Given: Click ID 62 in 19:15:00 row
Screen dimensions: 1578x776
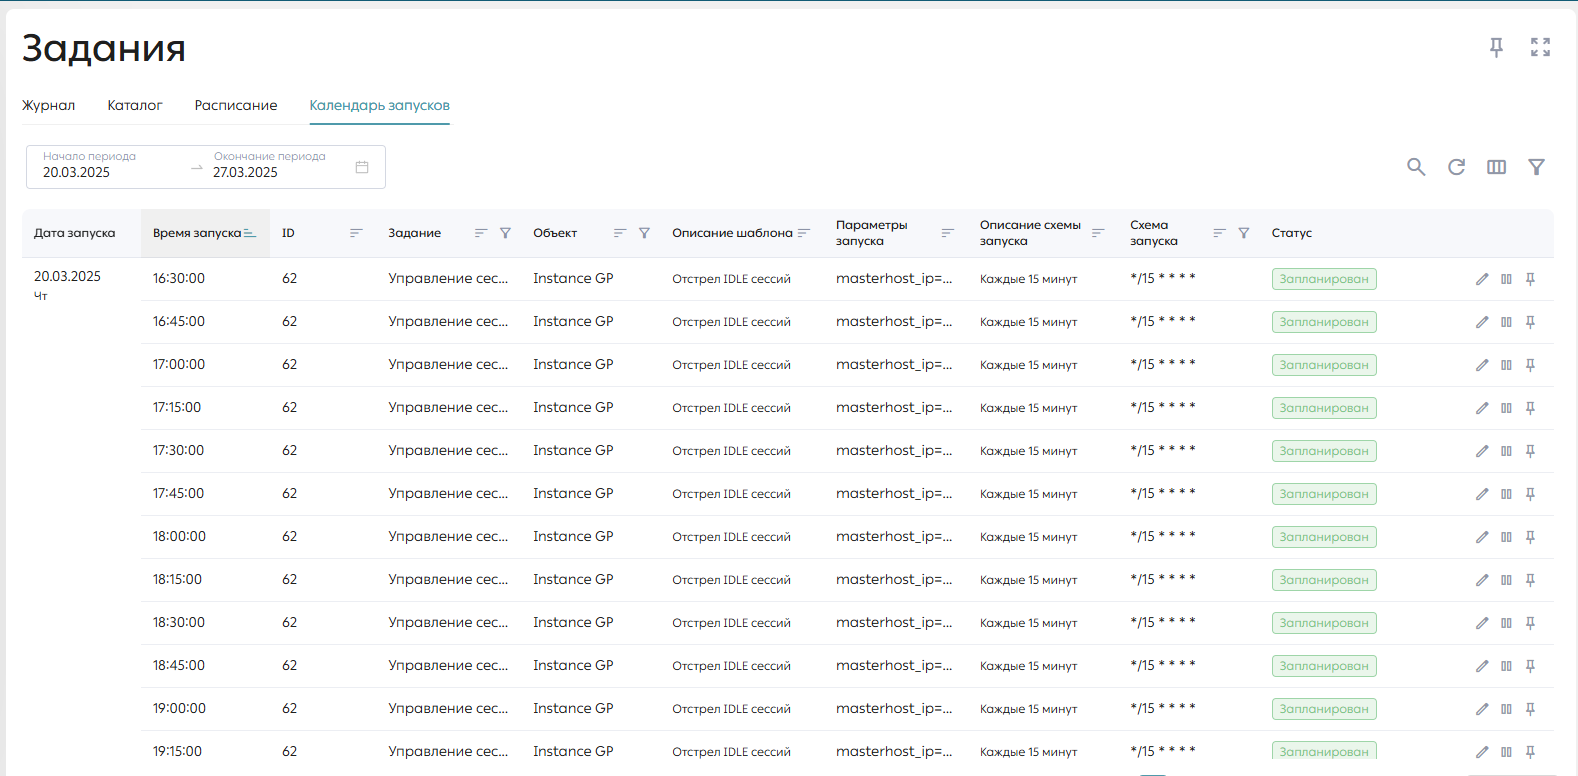Looking at the screenshot, I should [289, 751].
